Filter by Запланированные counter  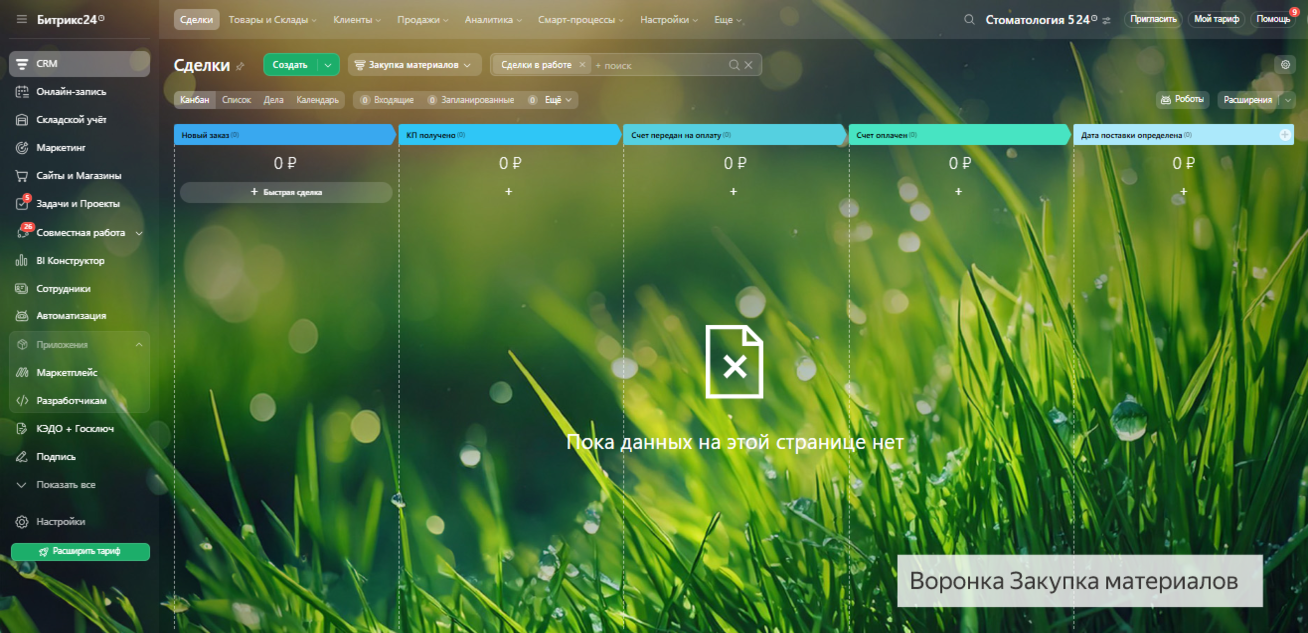(x=470, y=100)
